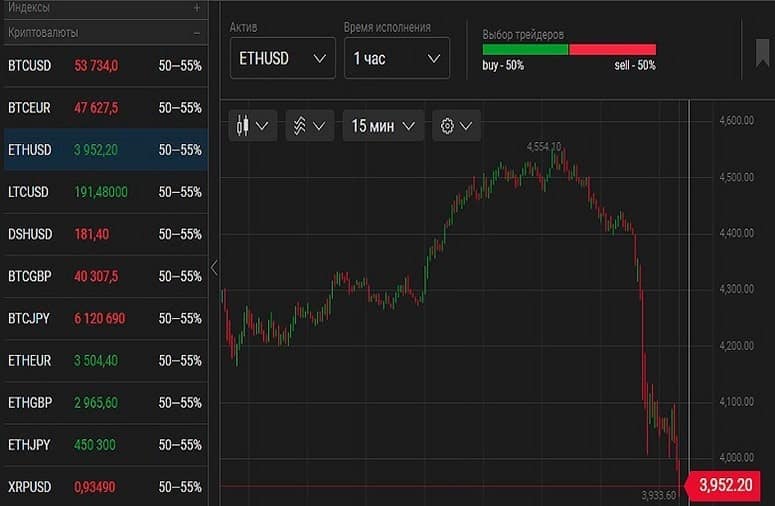Open the chart indicators menu

308,126
